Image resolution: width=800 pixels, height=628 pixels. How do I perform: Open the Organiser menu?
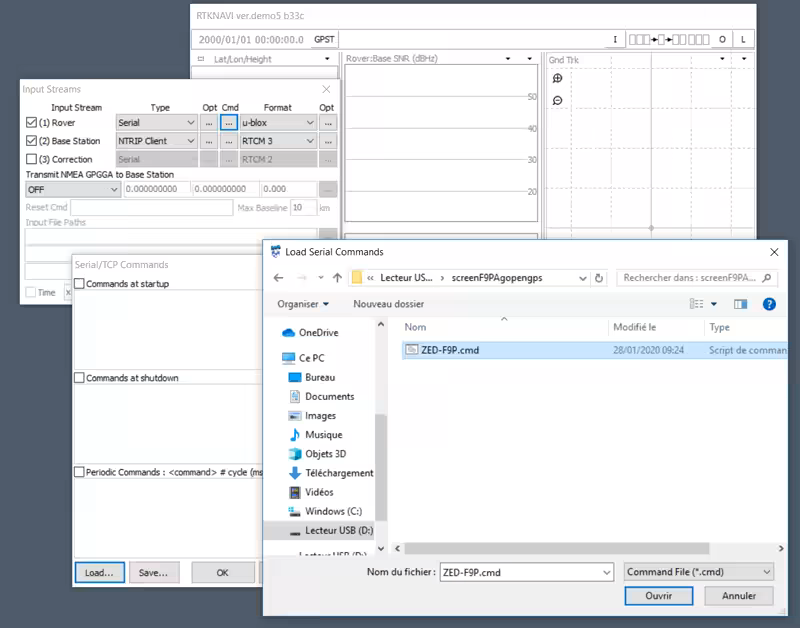[304, 303]
